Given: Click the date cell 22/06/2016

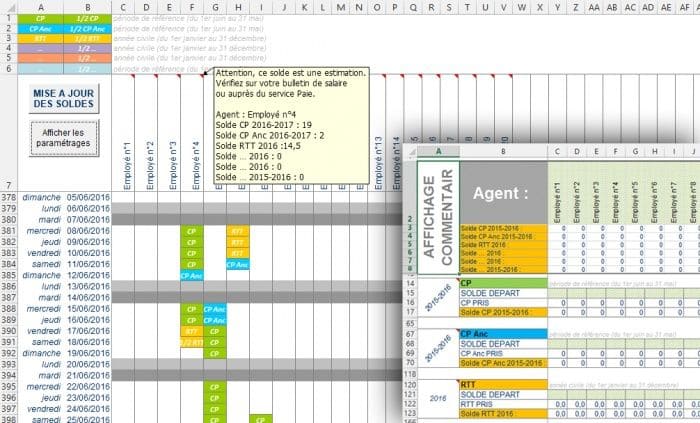Looking at the screenshot, I should (88, 386).
